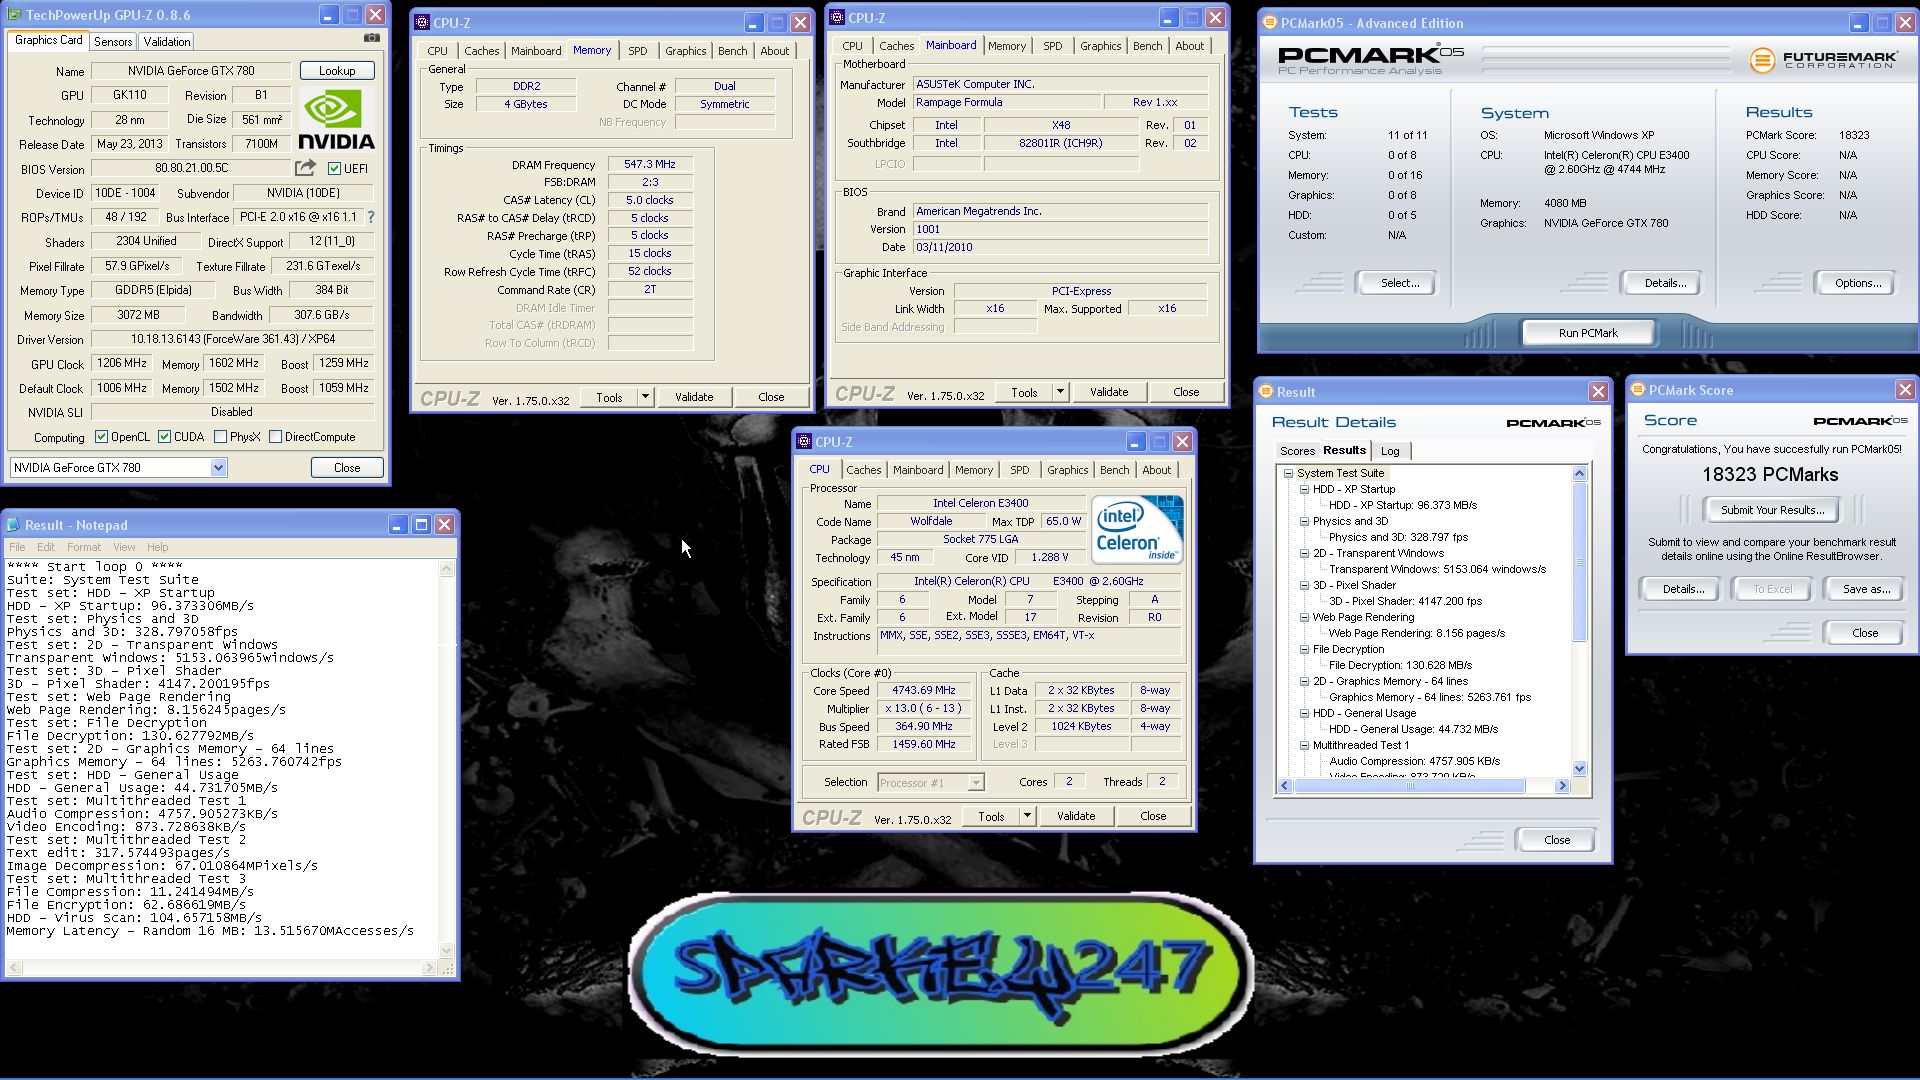Collapse the Web Page Rendering node
Screen dimensions: 1920x1080
pos(1304,618)
